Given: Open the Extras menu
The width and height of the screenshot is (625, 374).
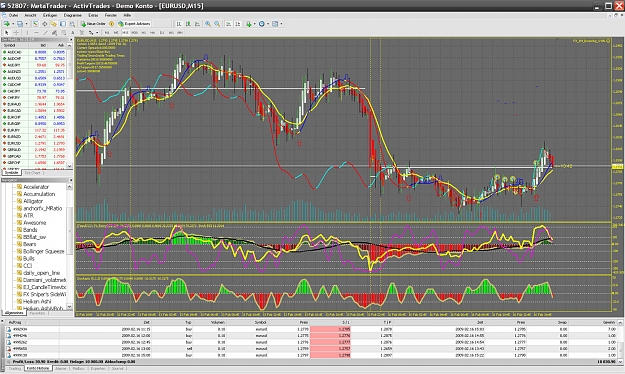Looking at the screenshot, I should coord(93,15).
